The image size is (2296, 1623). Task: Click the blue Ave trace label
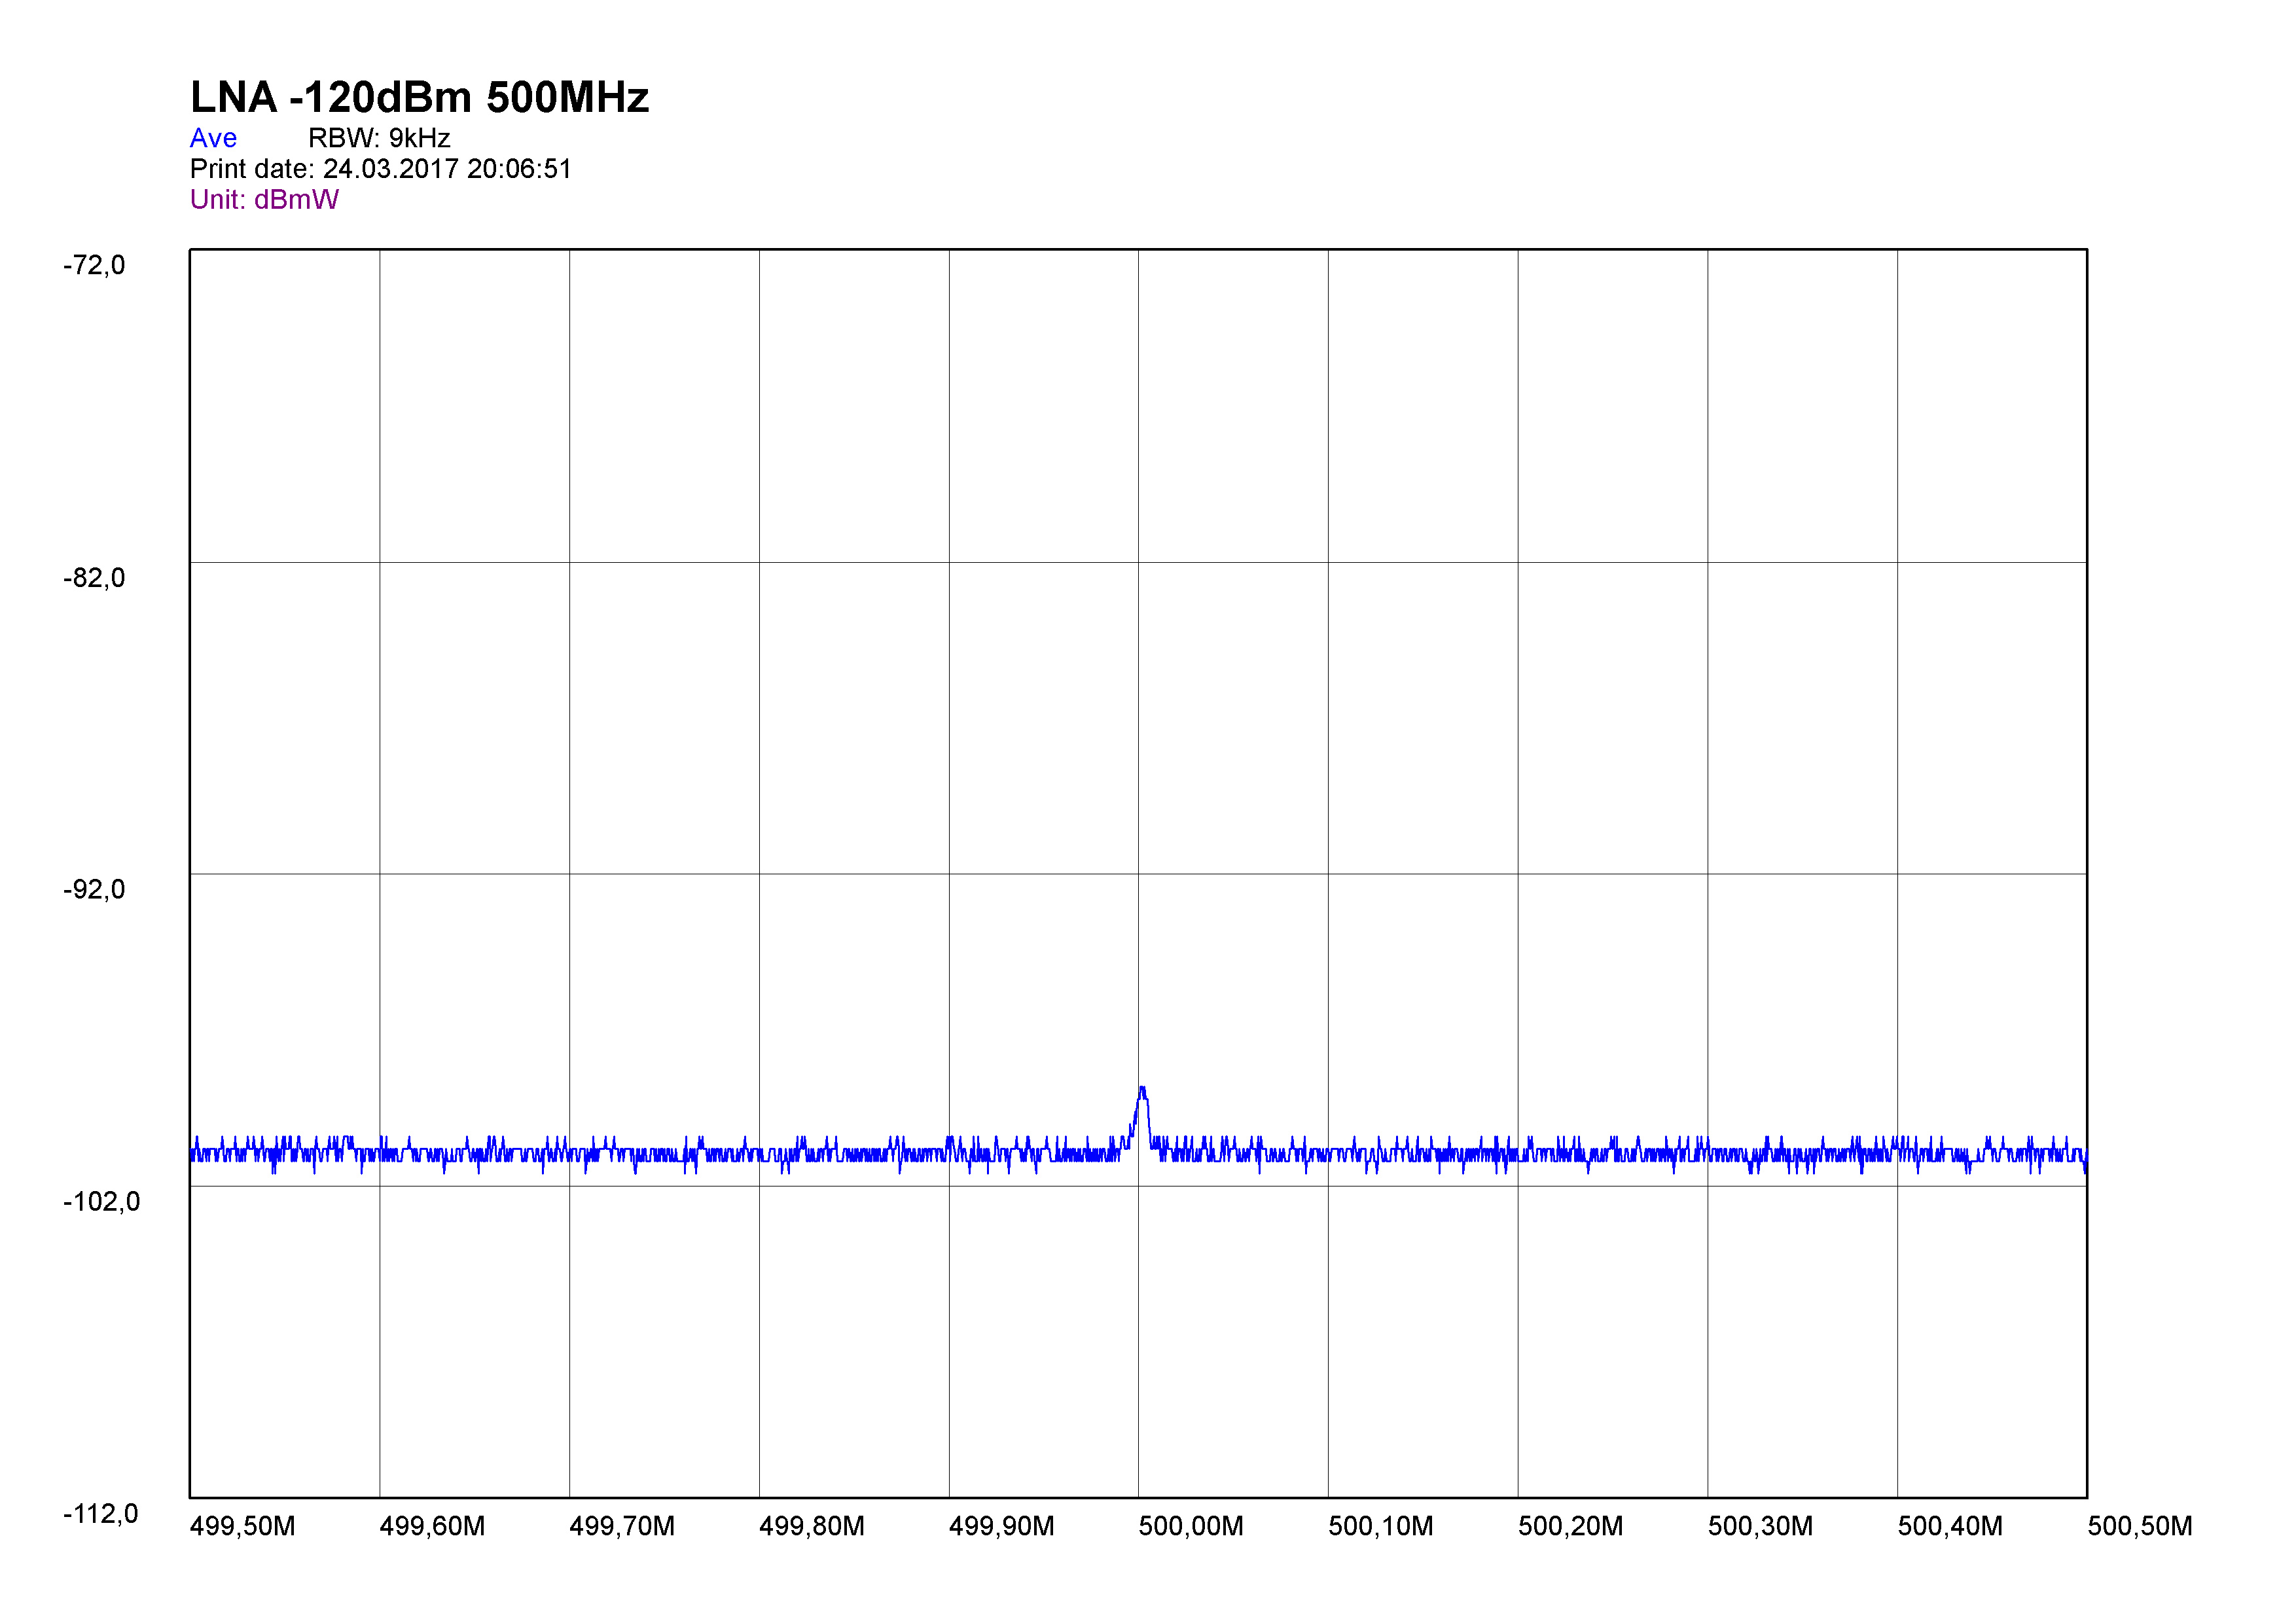coord(213,138)
